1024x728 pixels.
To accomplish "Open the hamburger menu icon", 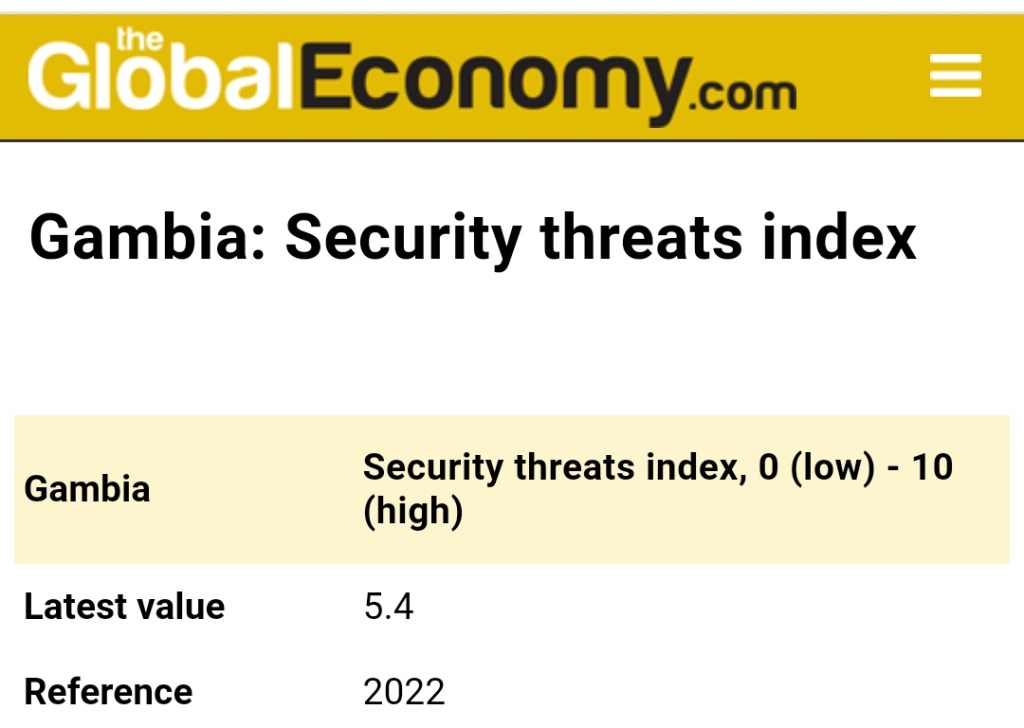I will [x=955, y=76].
